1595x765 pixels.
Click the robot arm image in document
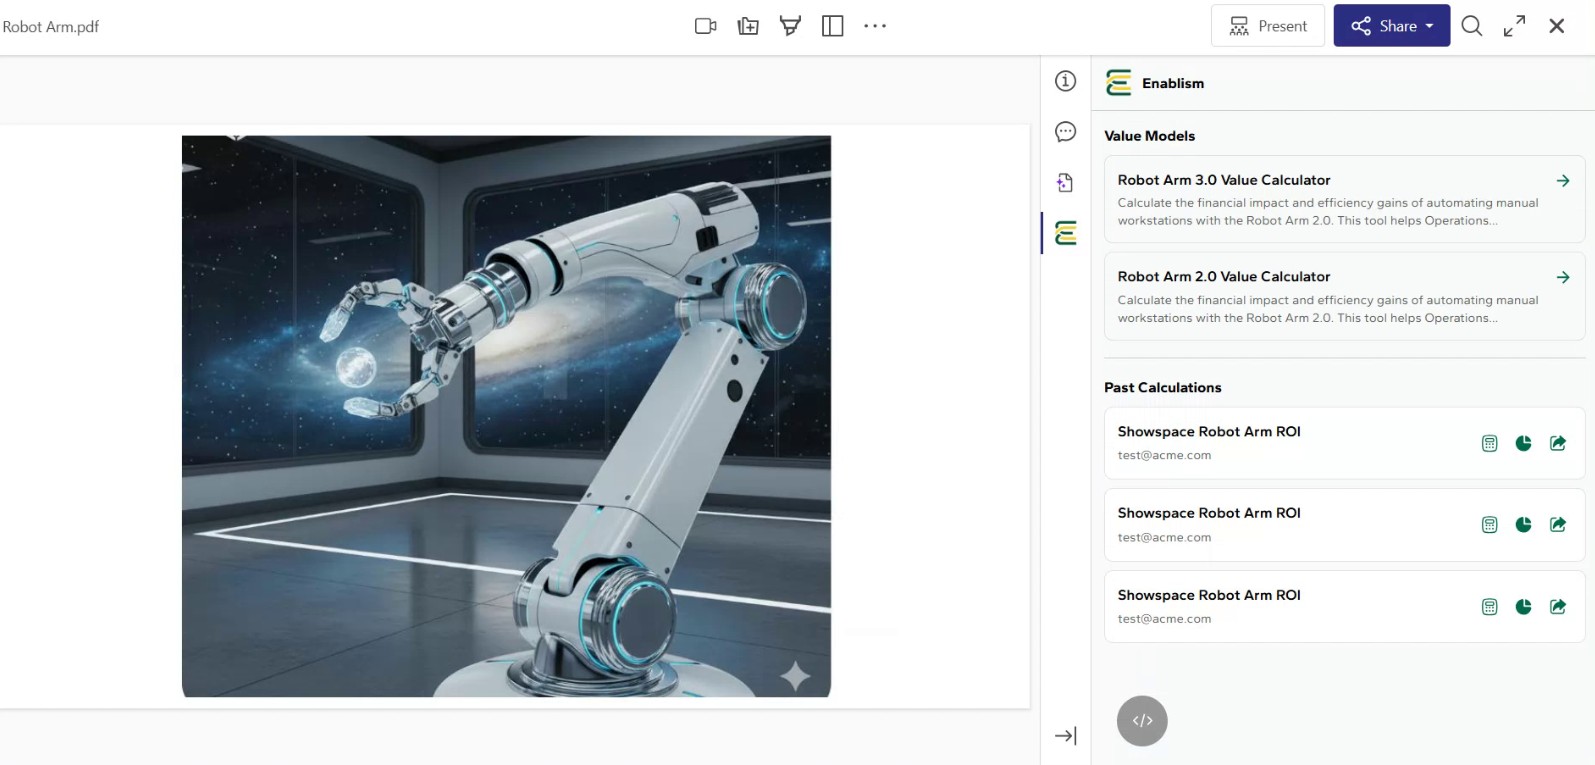(x=506, y=416)
